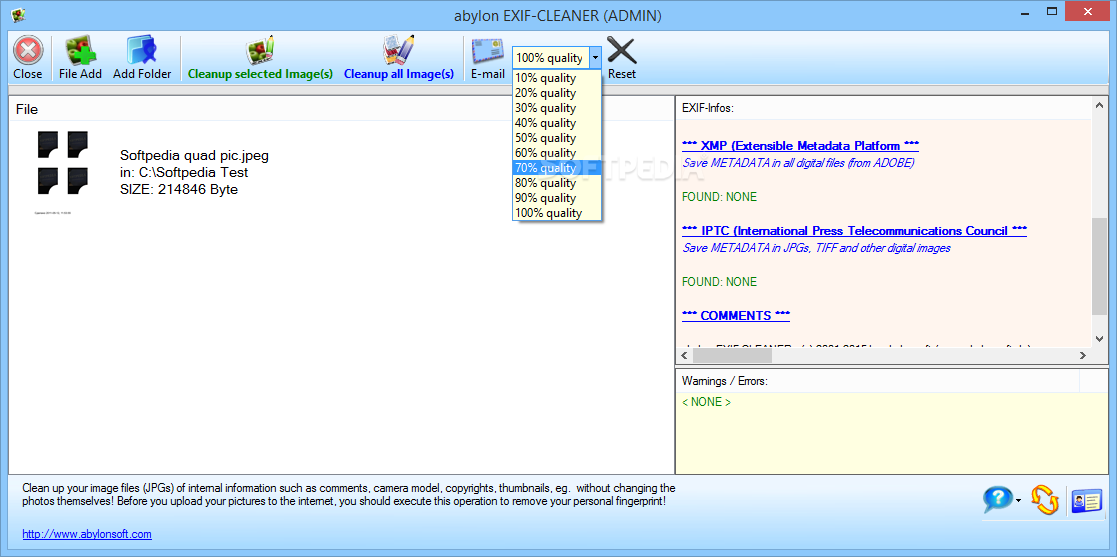Click the text Save METADATA in all digital files
The image size is (1117, 557).
798,163
